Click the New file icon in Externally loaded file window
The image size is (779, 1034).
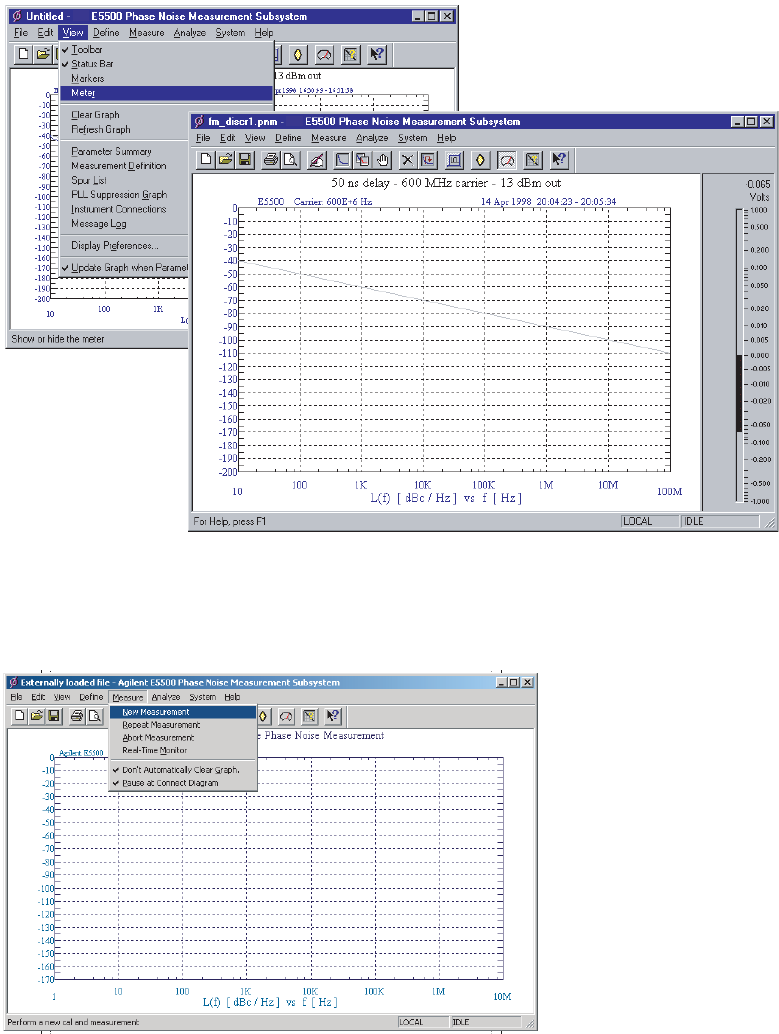(x=21, y=715)
